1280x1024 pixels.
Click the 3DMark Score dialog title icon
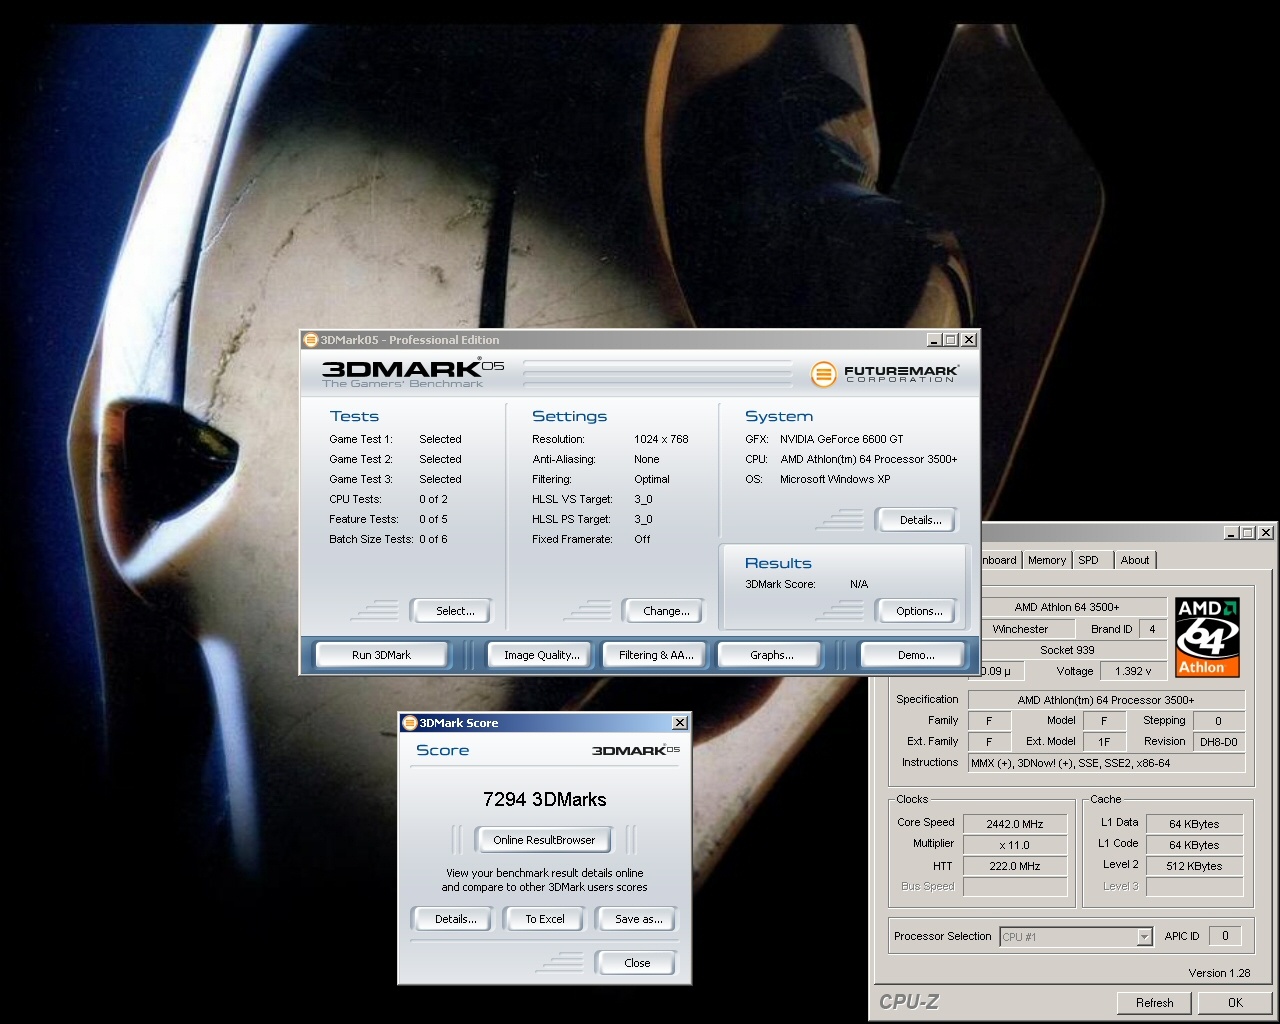pyautogui.click(x=409, y=723)
